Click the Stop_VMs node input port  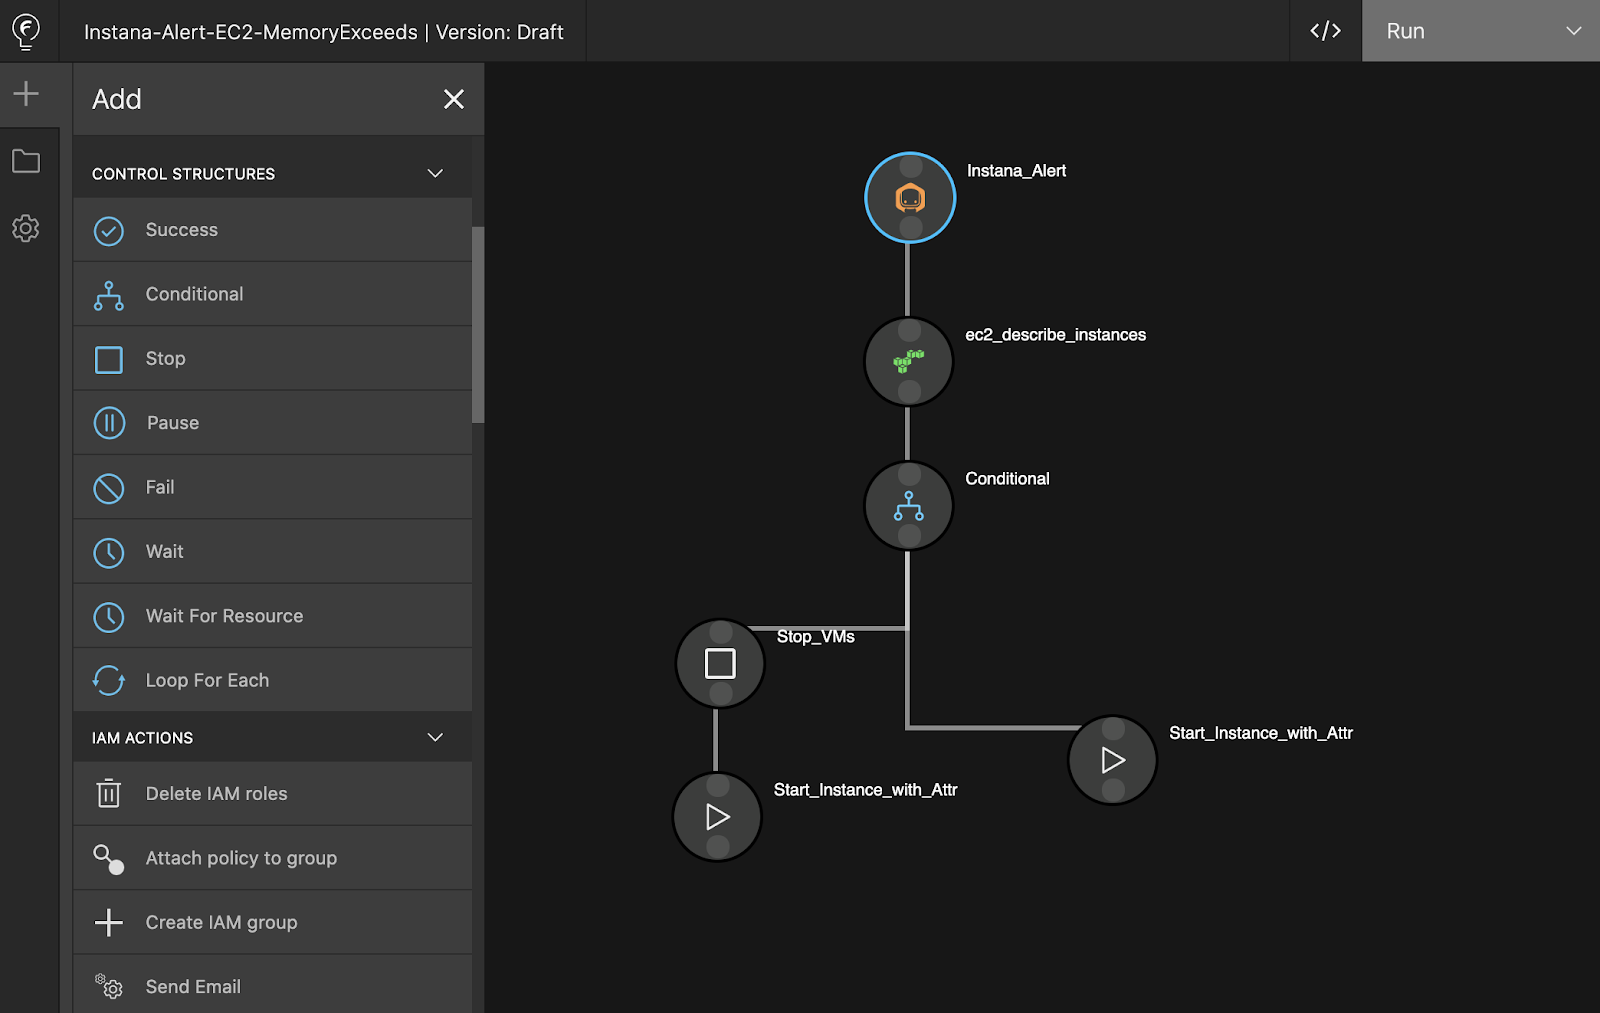pos(721,632)
